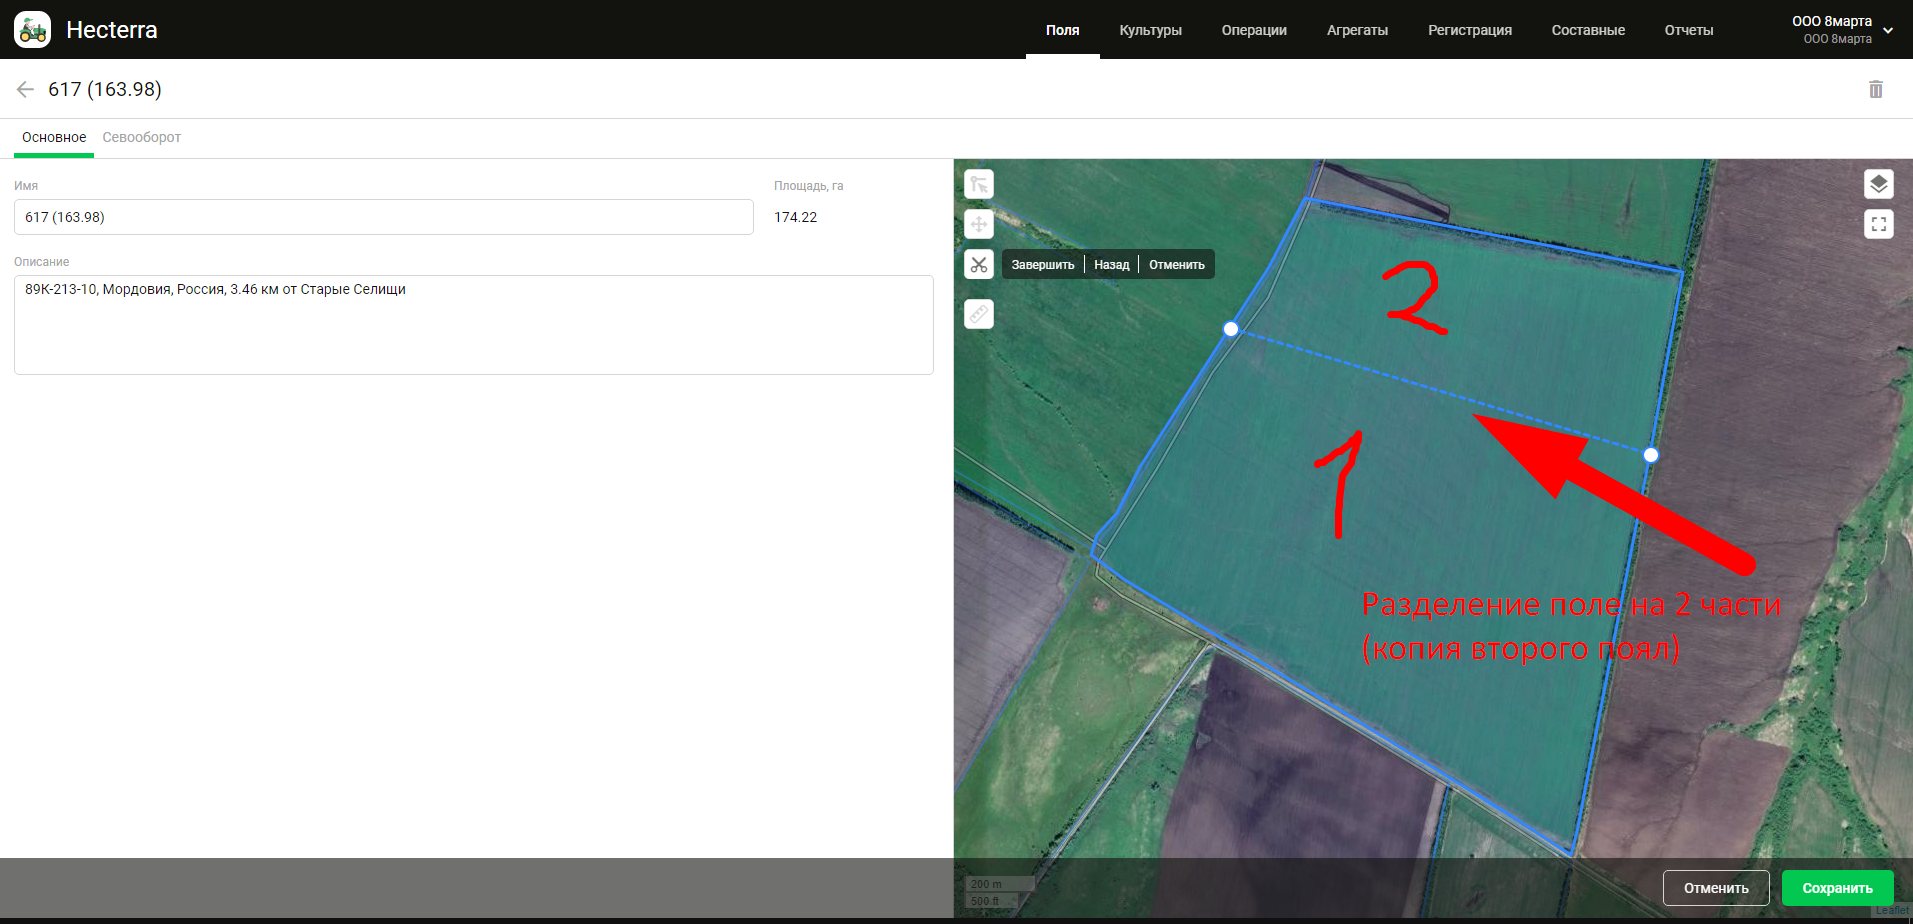Click the Hecterra tractor logo
Viewport: 1913px width, 924px height.
click(x=33, y=30)
